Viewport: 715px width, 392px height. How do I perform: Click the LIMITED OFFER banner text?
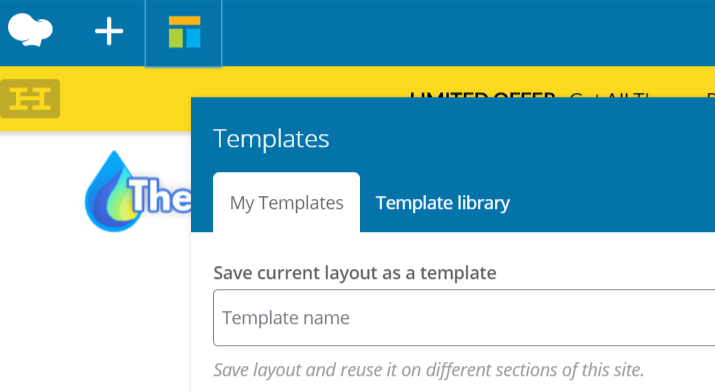tap(482, 94)
